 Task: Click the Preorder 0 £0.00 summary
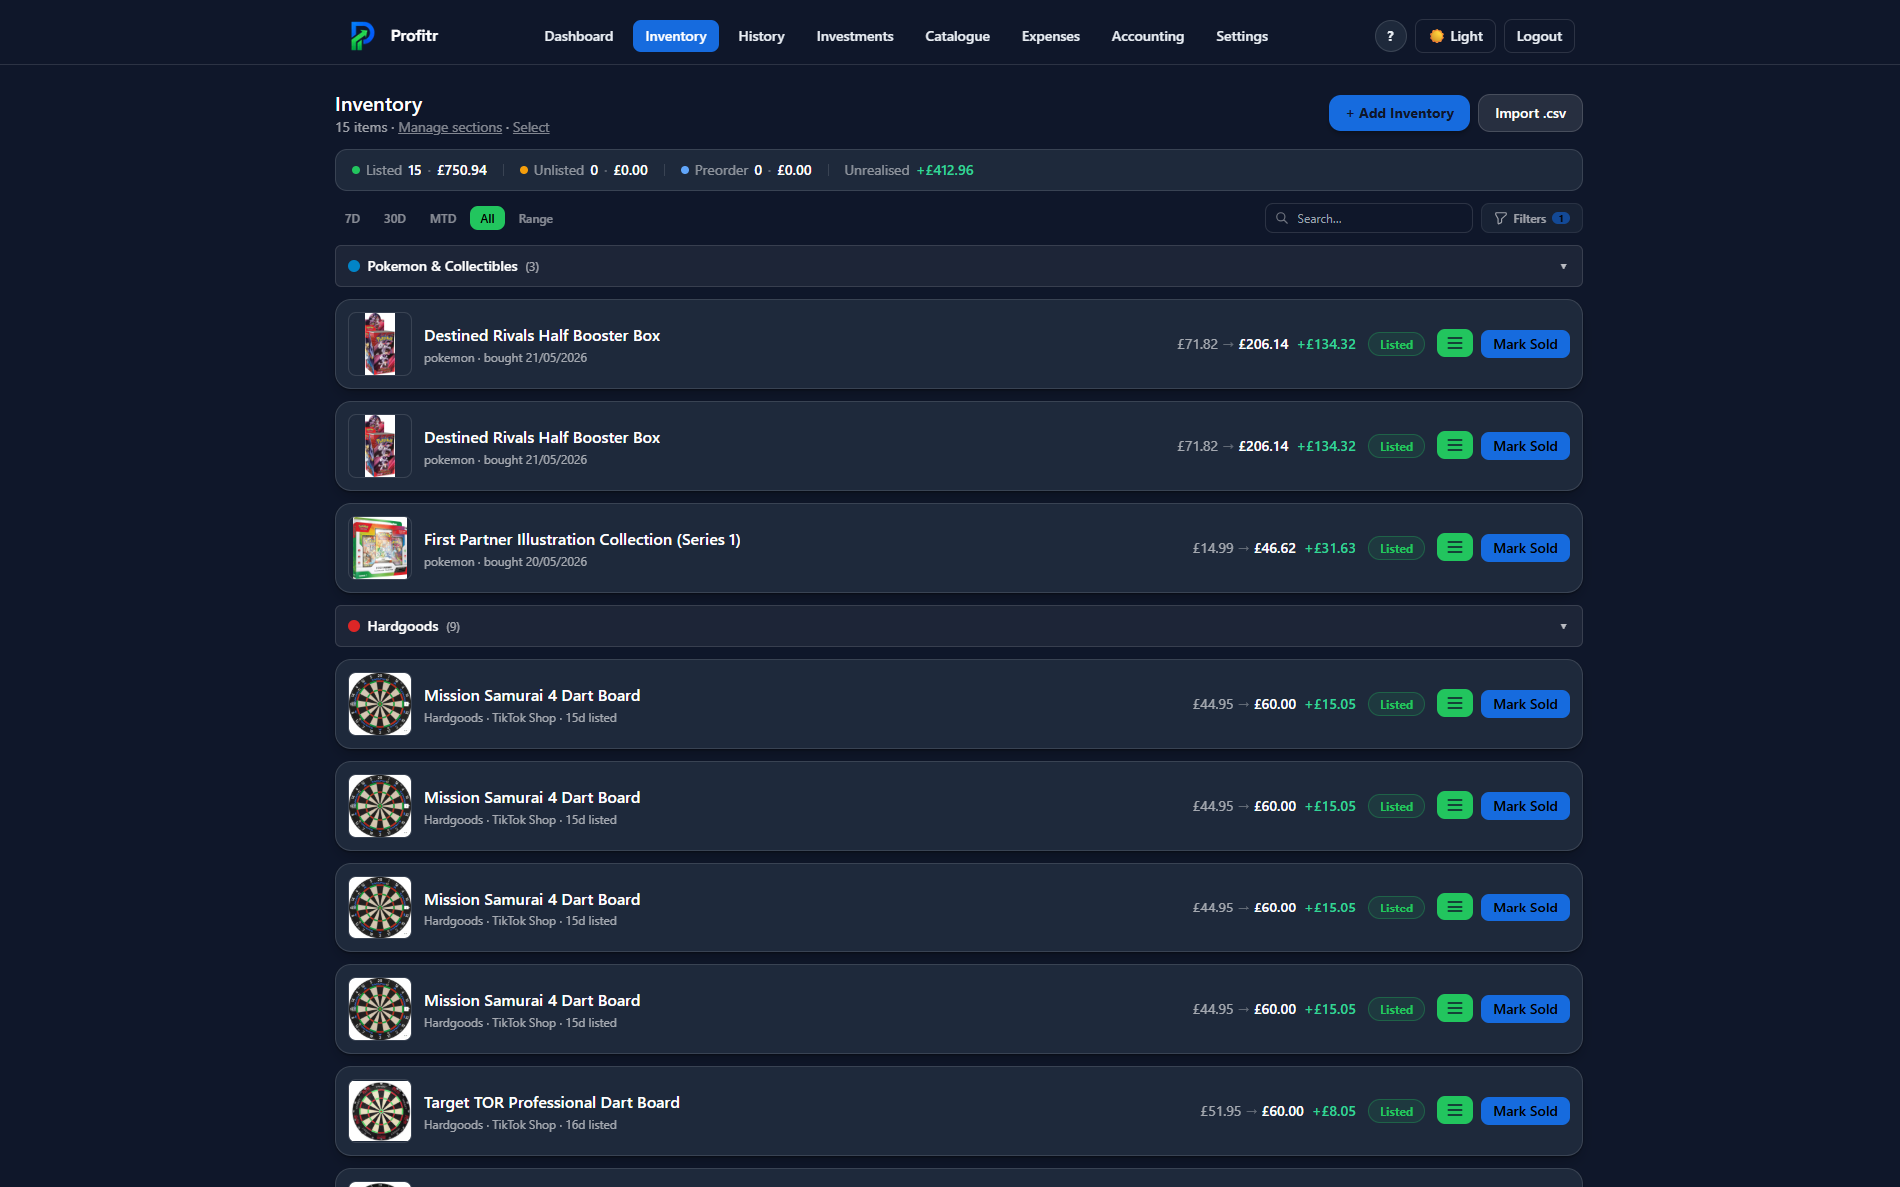[x=746, y=170]
